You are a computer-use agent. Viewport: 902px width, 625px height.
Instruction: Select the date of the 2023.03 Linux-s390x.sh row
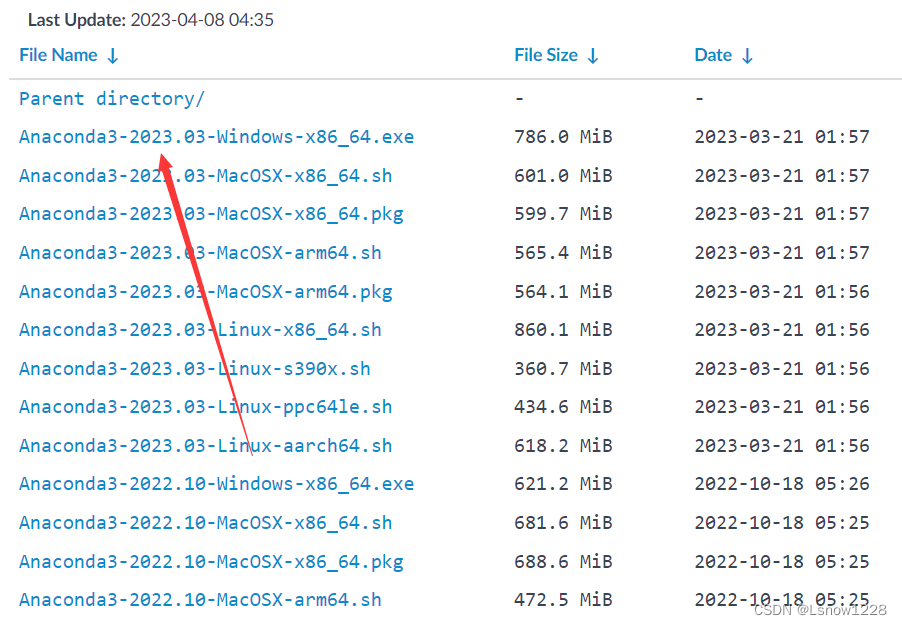782,368
